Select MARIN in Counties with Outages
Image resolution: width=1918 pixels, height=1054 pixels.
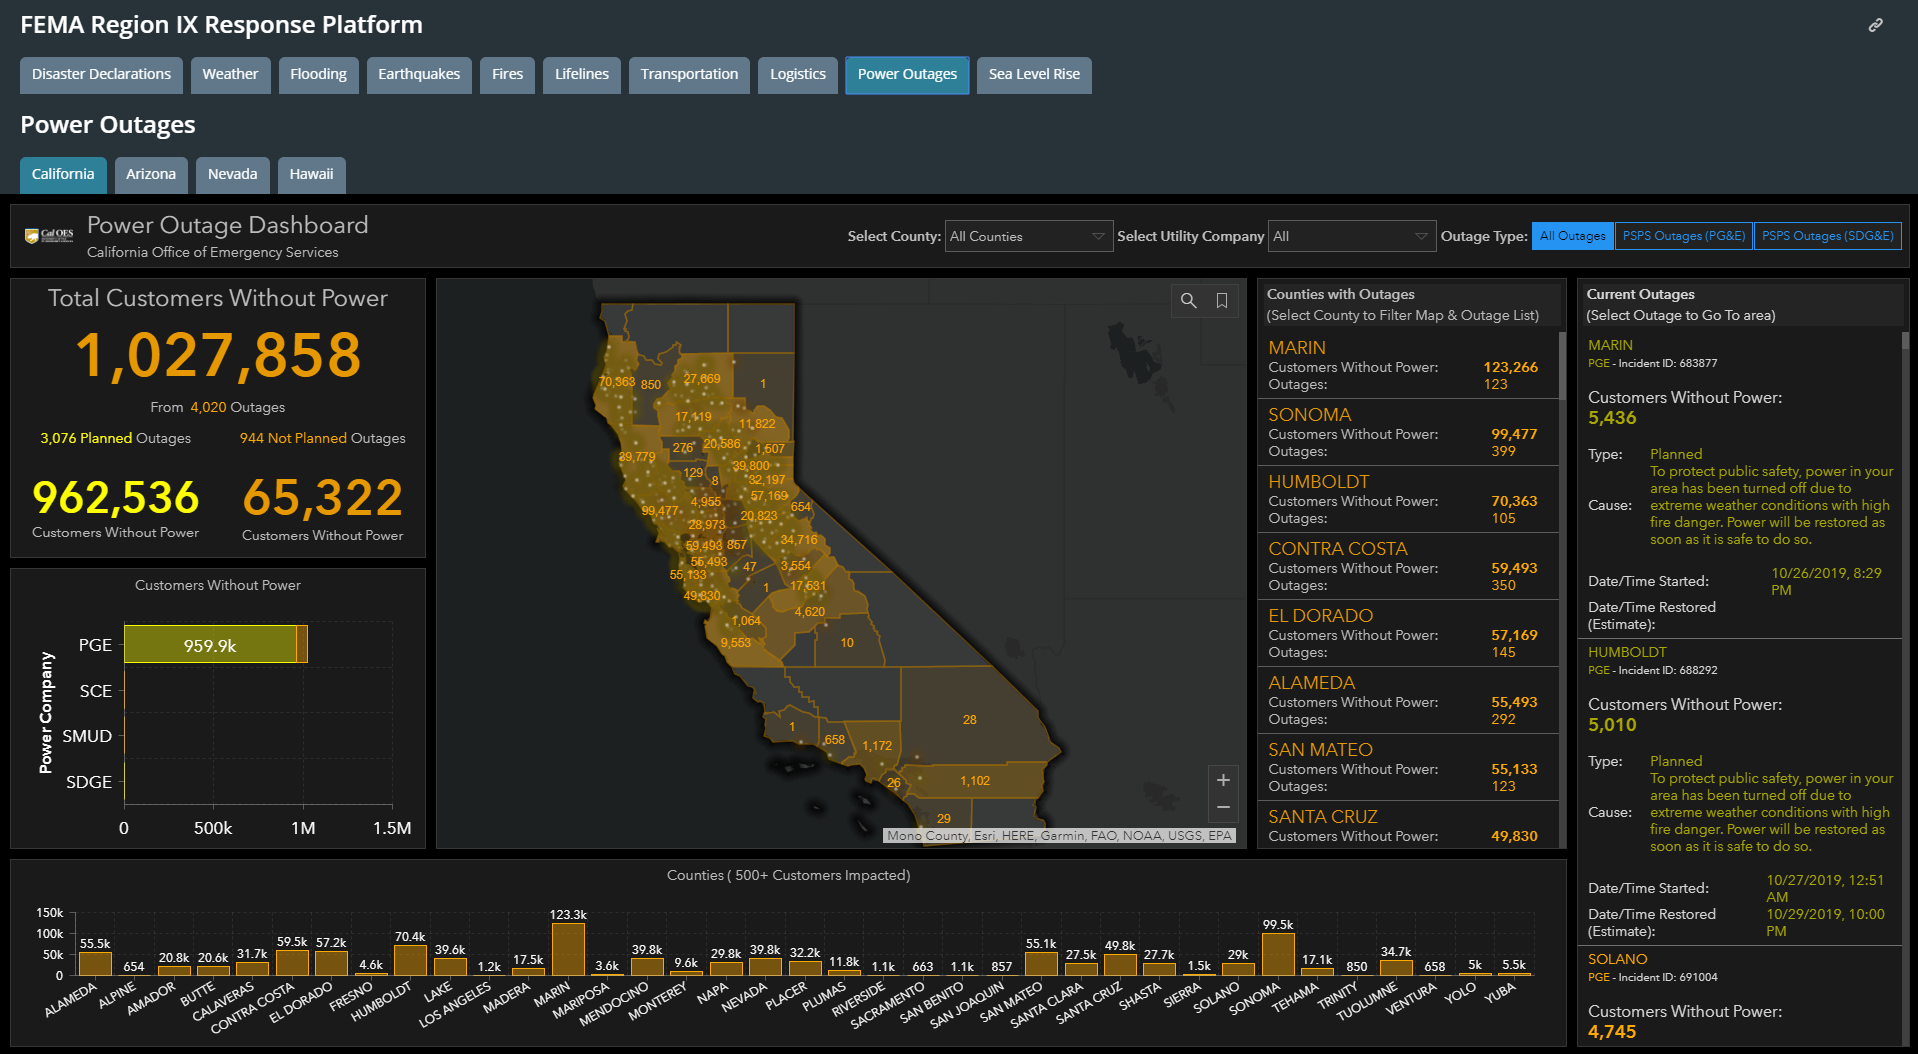click(x=1407, y=365)
